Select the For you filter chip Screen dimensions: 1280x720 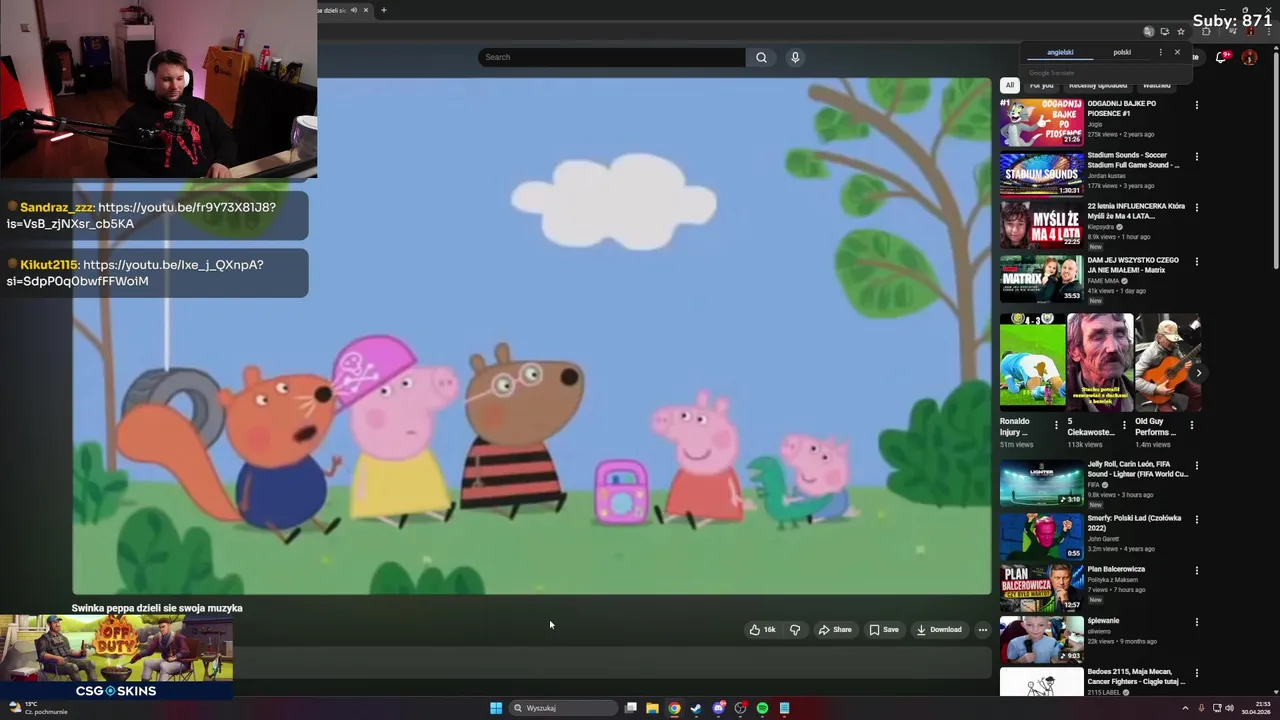[1041, 85]
